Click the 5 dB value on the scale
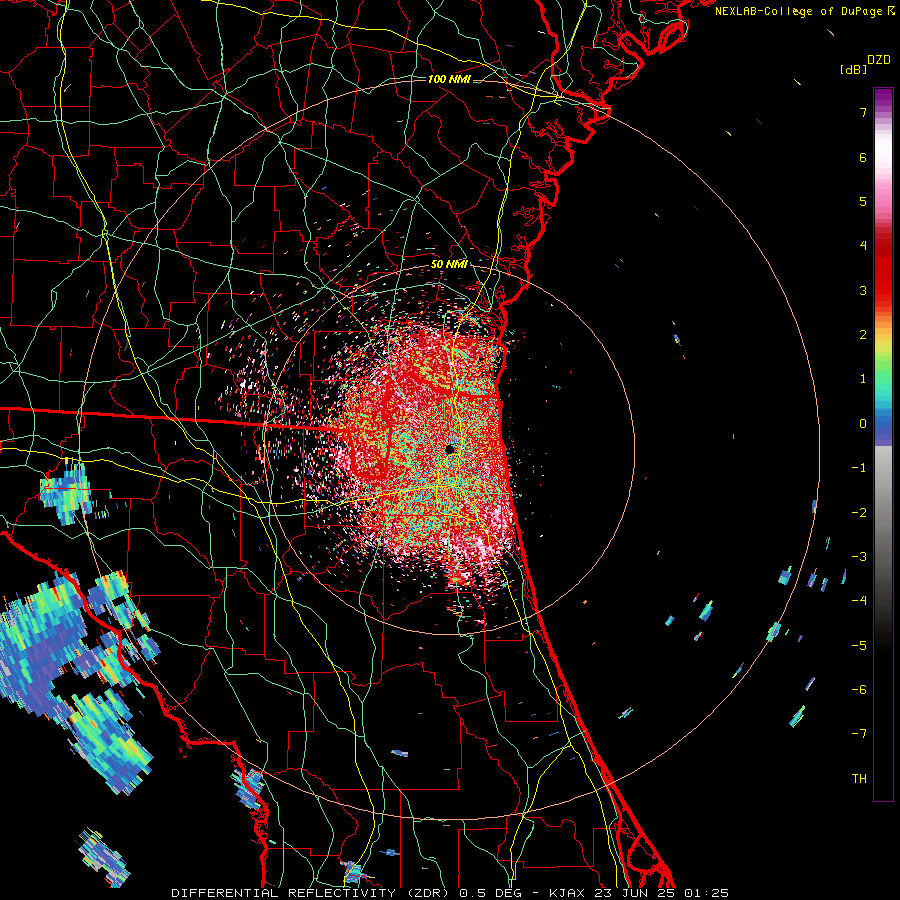This screenshot has height=900, width=900. coord(863,201)
